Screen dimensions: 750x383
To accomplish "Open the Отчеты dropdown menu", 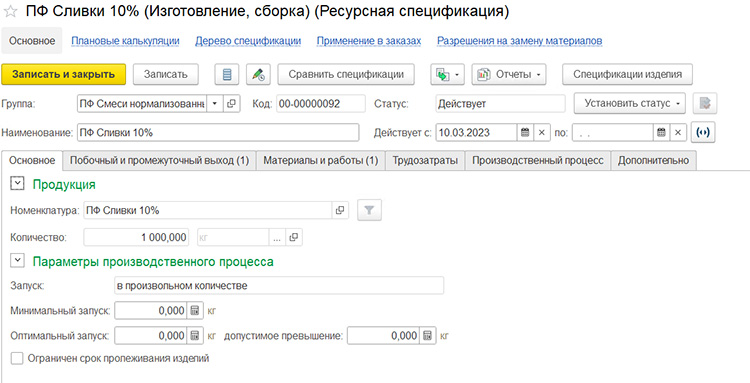I will 509,75.
